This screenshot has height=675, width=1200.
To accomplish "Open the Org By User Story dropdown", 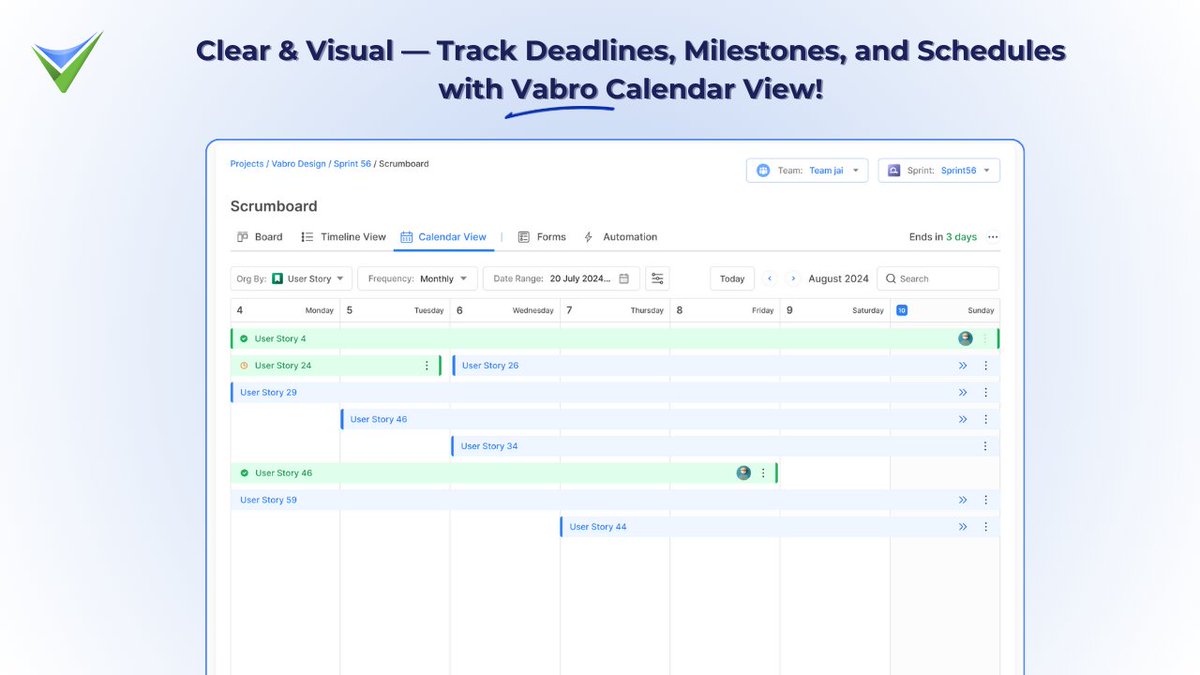I will click(x=291, y=279).
